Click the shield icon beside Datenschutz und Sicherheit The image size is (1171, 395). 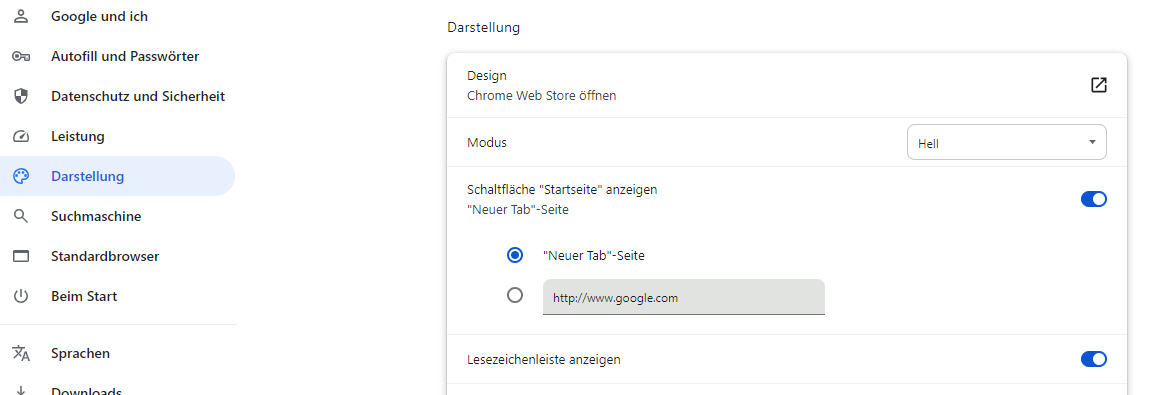[x=21, y=96]
